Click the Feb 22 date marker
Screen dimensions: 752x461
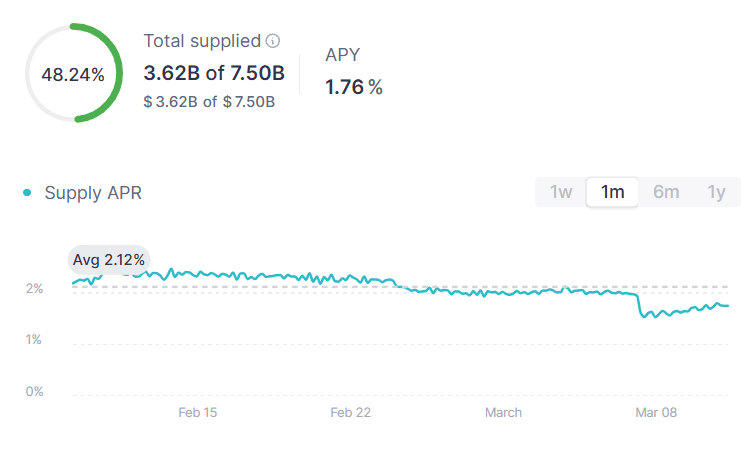(352, 412)
